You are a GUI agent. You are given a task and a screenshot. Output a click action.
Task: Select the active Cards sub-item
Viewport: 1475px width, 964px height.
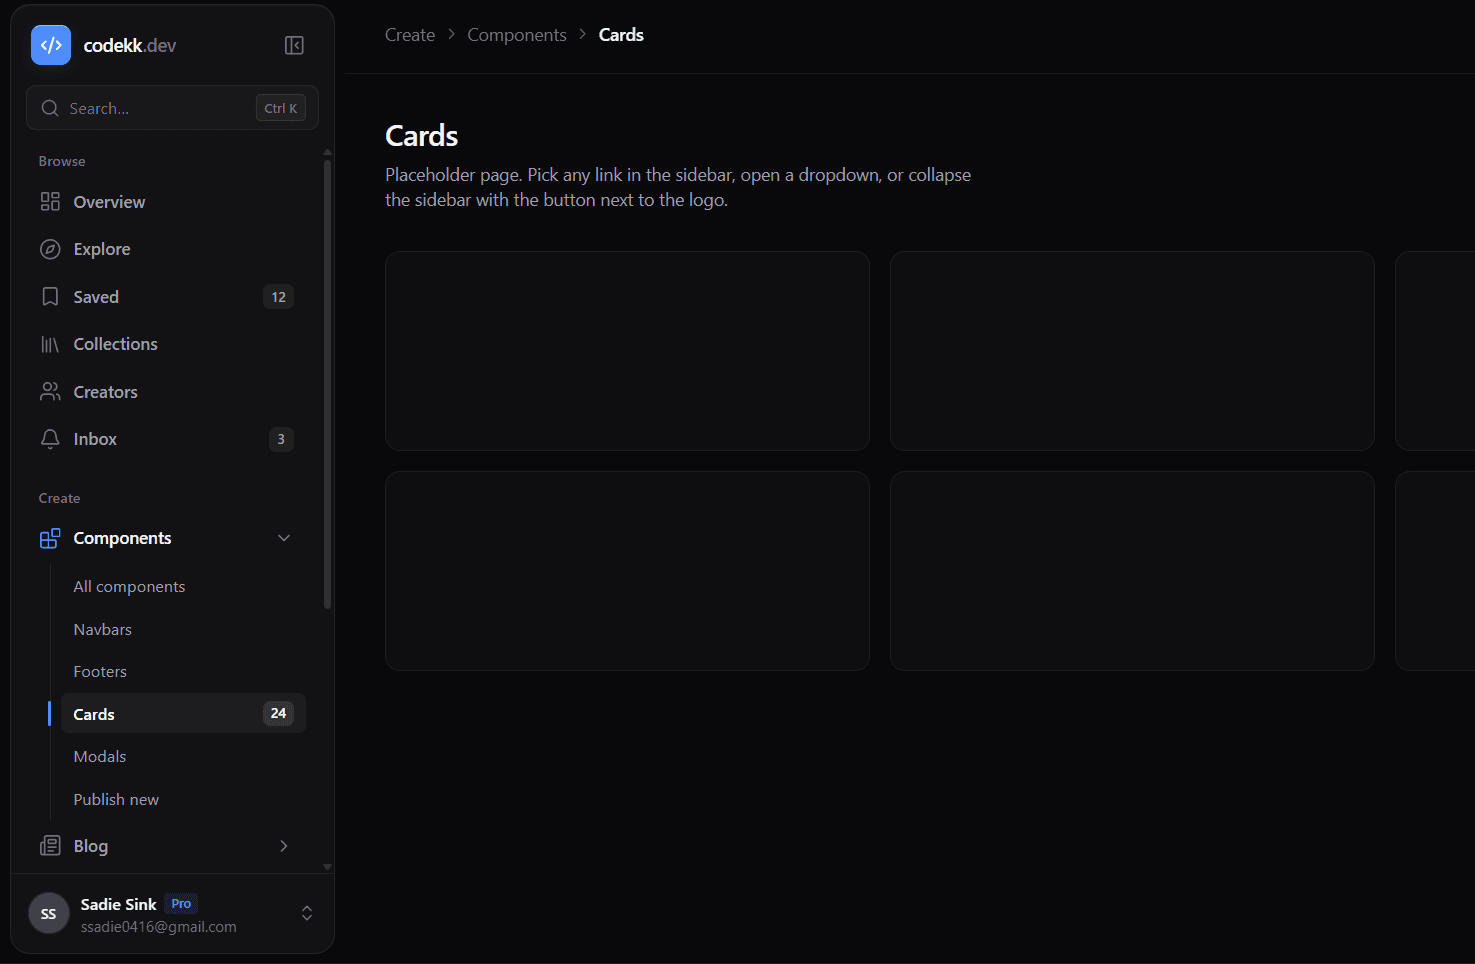[x=183, y=714]
